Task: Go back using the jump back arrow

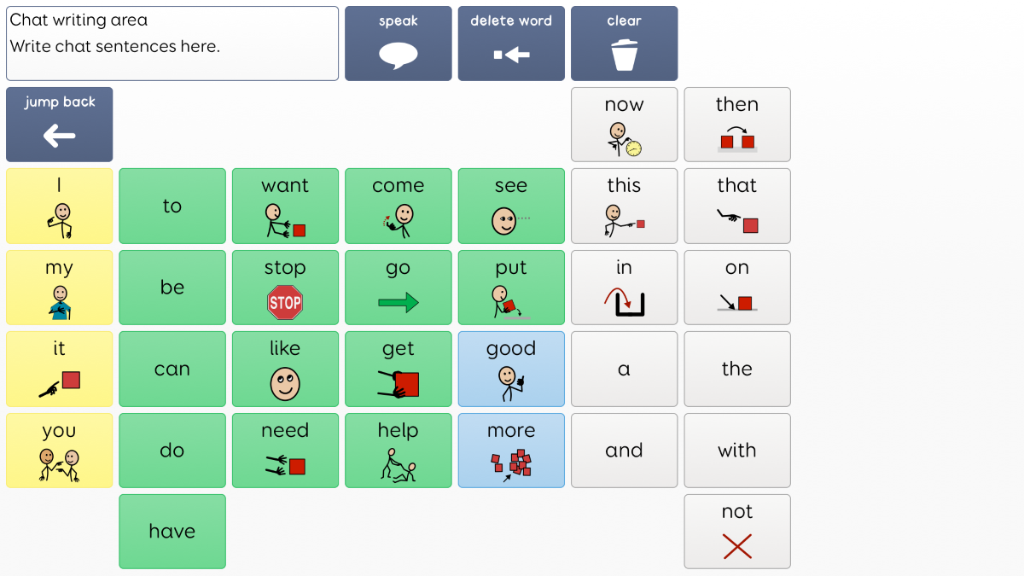Action: click(x=59, y=124)
